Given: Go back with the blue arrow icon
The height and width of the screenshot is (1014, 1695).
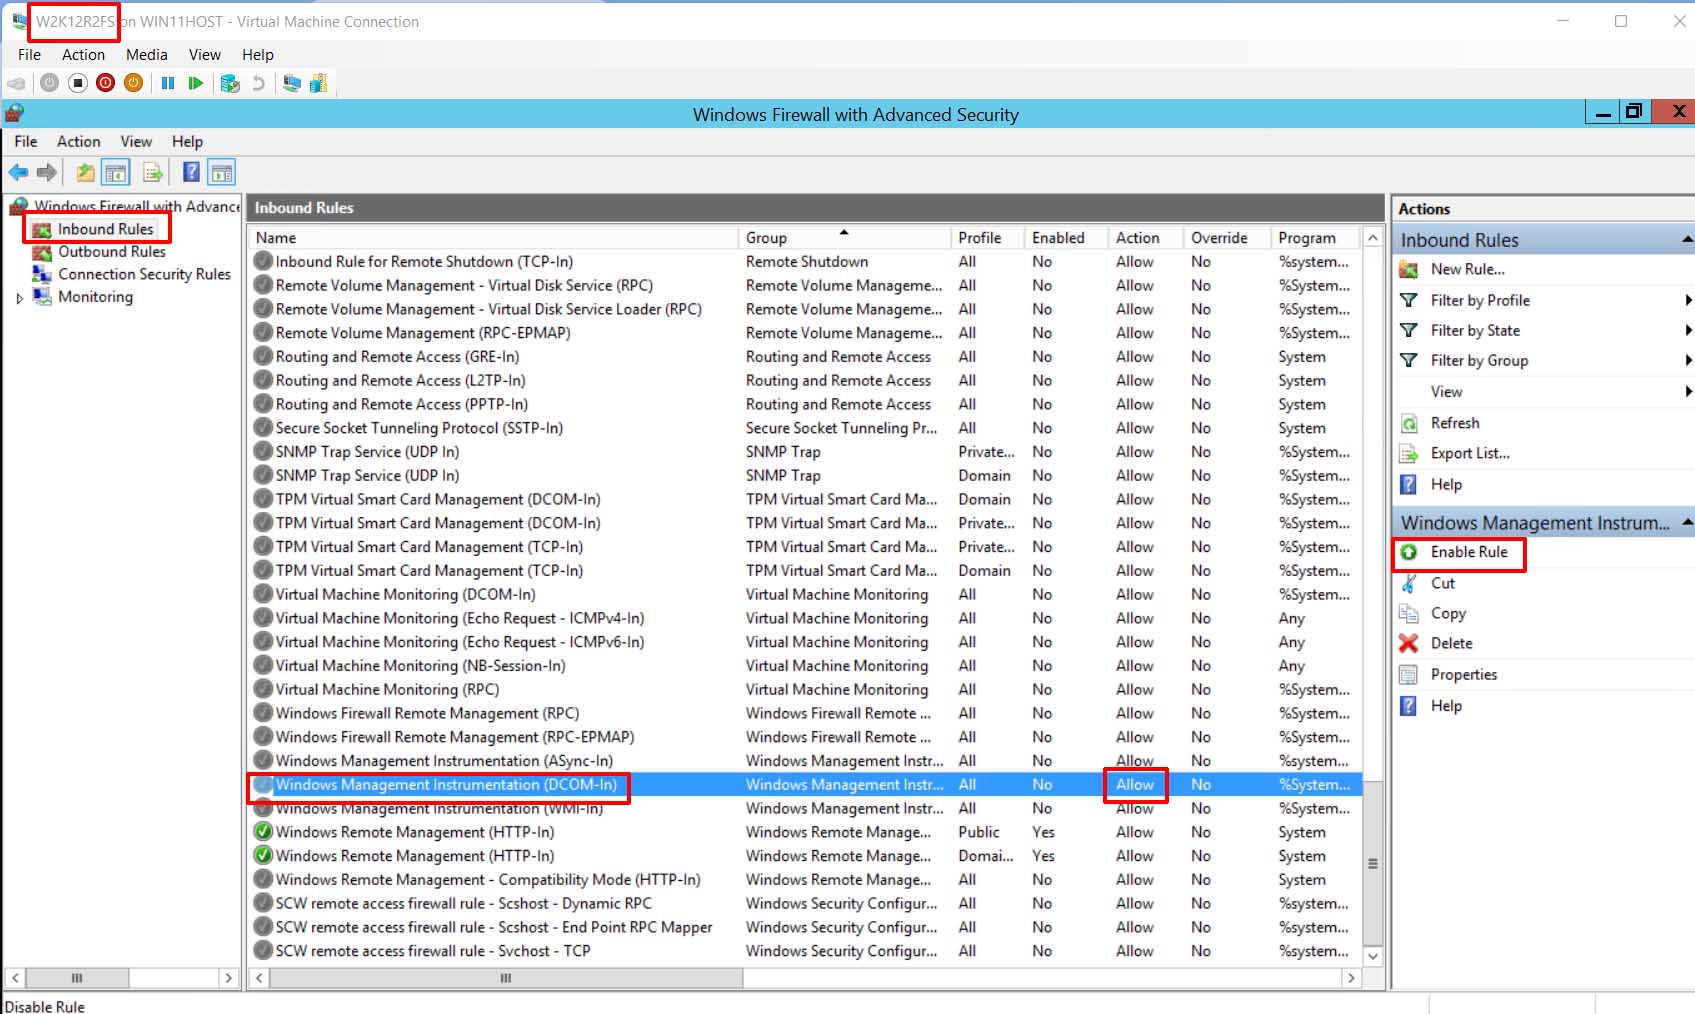Looking at the screenshot, I should (18, 172).
